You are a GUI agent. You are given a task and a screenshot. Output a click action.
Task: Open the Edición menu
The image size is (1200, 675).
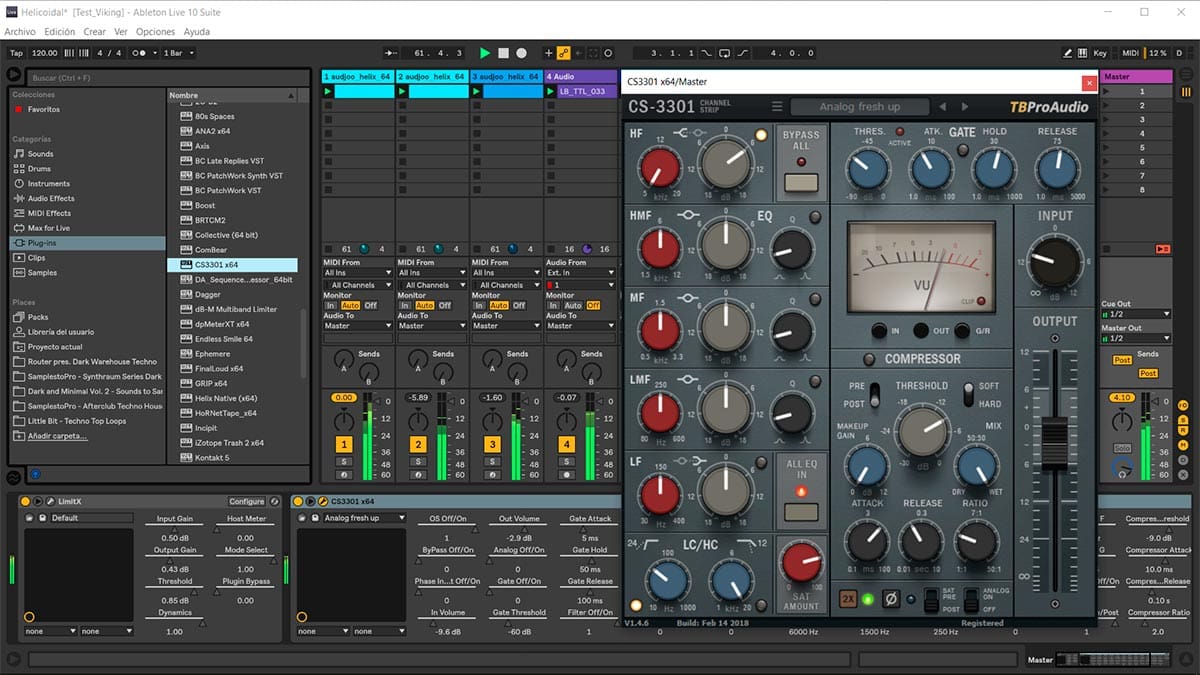pyautogui.click(x=60, y=31)
